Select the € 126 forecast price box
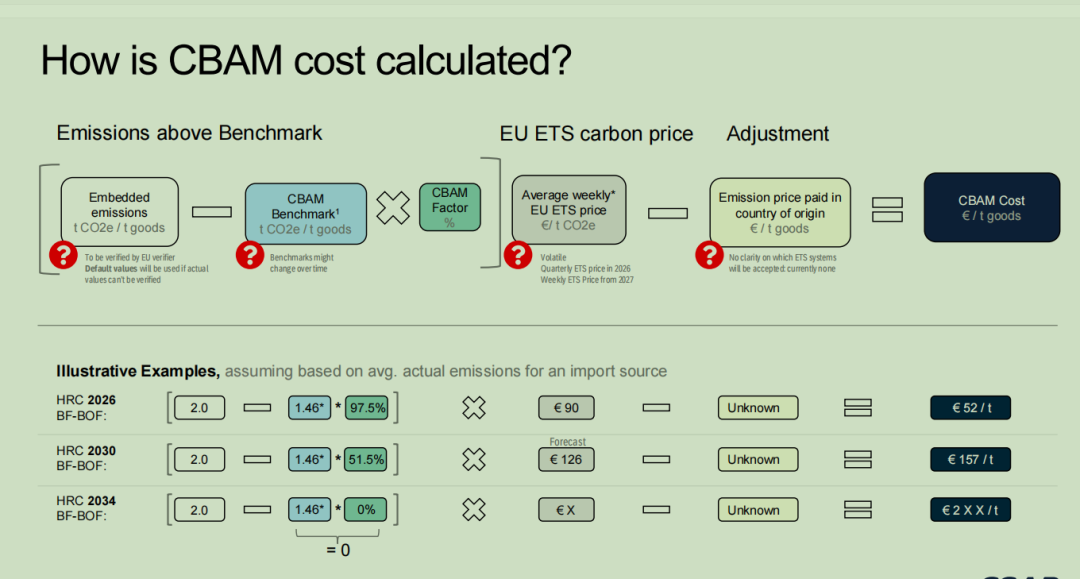The image size is (1080, 579). click(x=566, y=460)
